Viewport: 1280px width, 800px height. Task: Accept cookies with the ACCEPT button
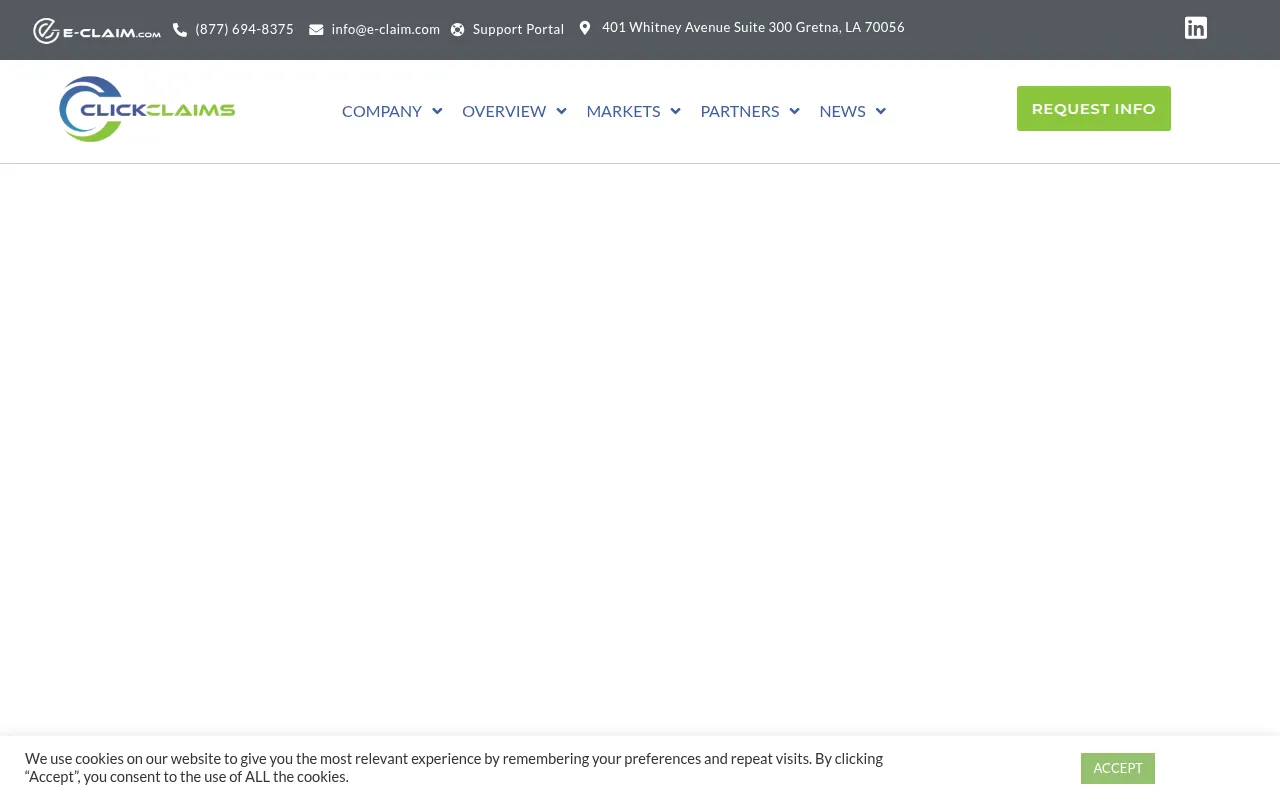(x=1118, y=768)
